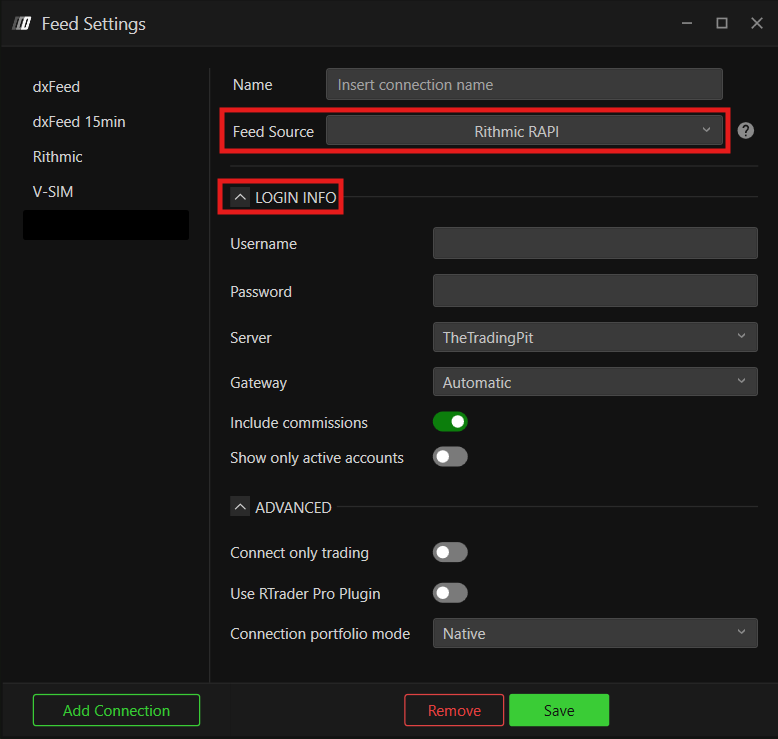This screenshot has width=778, height=739.
Task: Open the Feed Source dropdown showing Rithmic RAPI
Action: tap(524, 131)
